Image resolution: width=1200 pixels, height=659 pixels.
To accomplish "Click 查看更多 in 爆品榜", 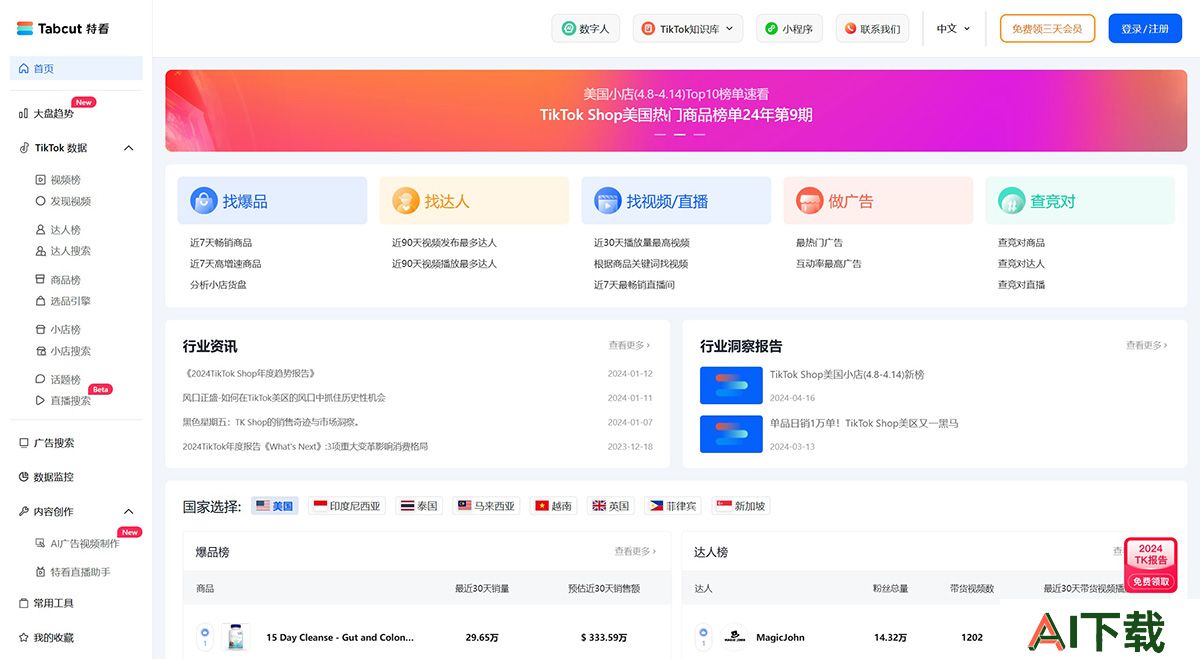I will 636,552.
